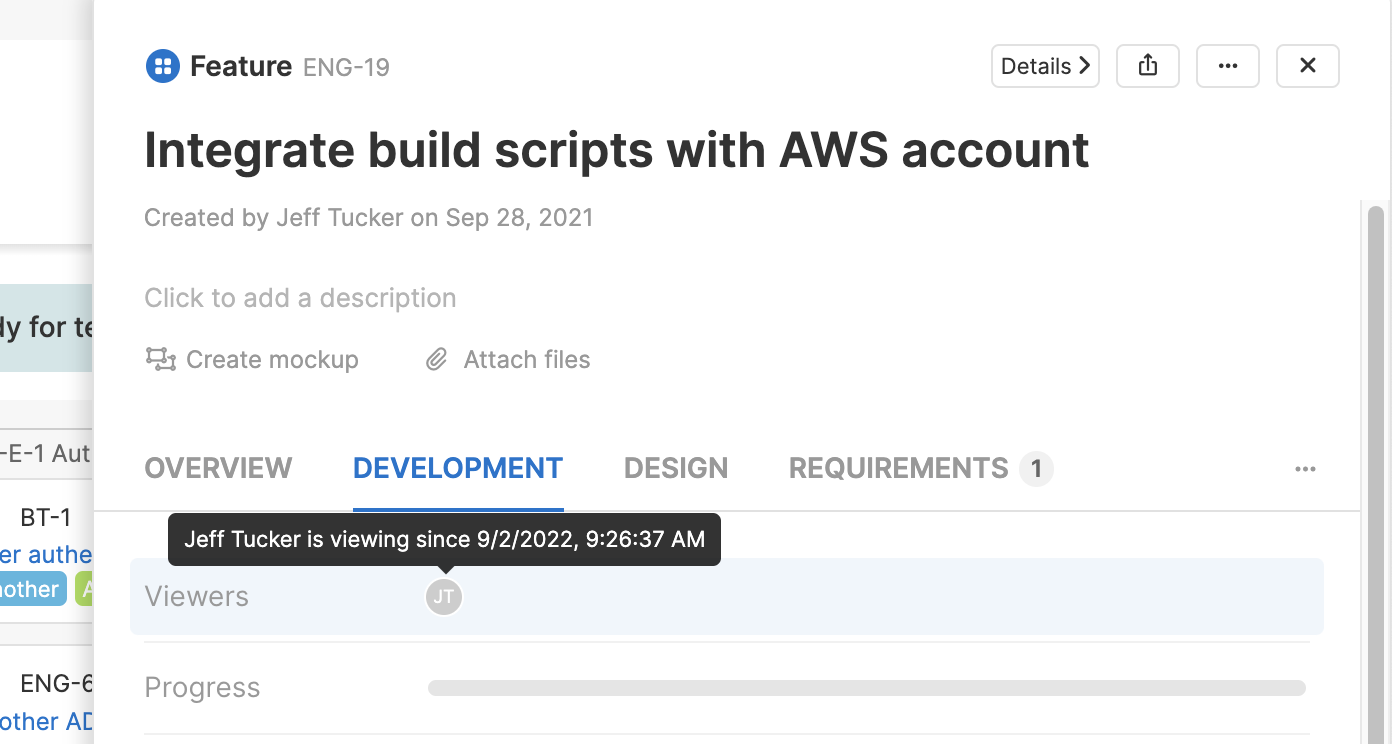
Task: Click the Create mockup icon
Action: [161, 360]
